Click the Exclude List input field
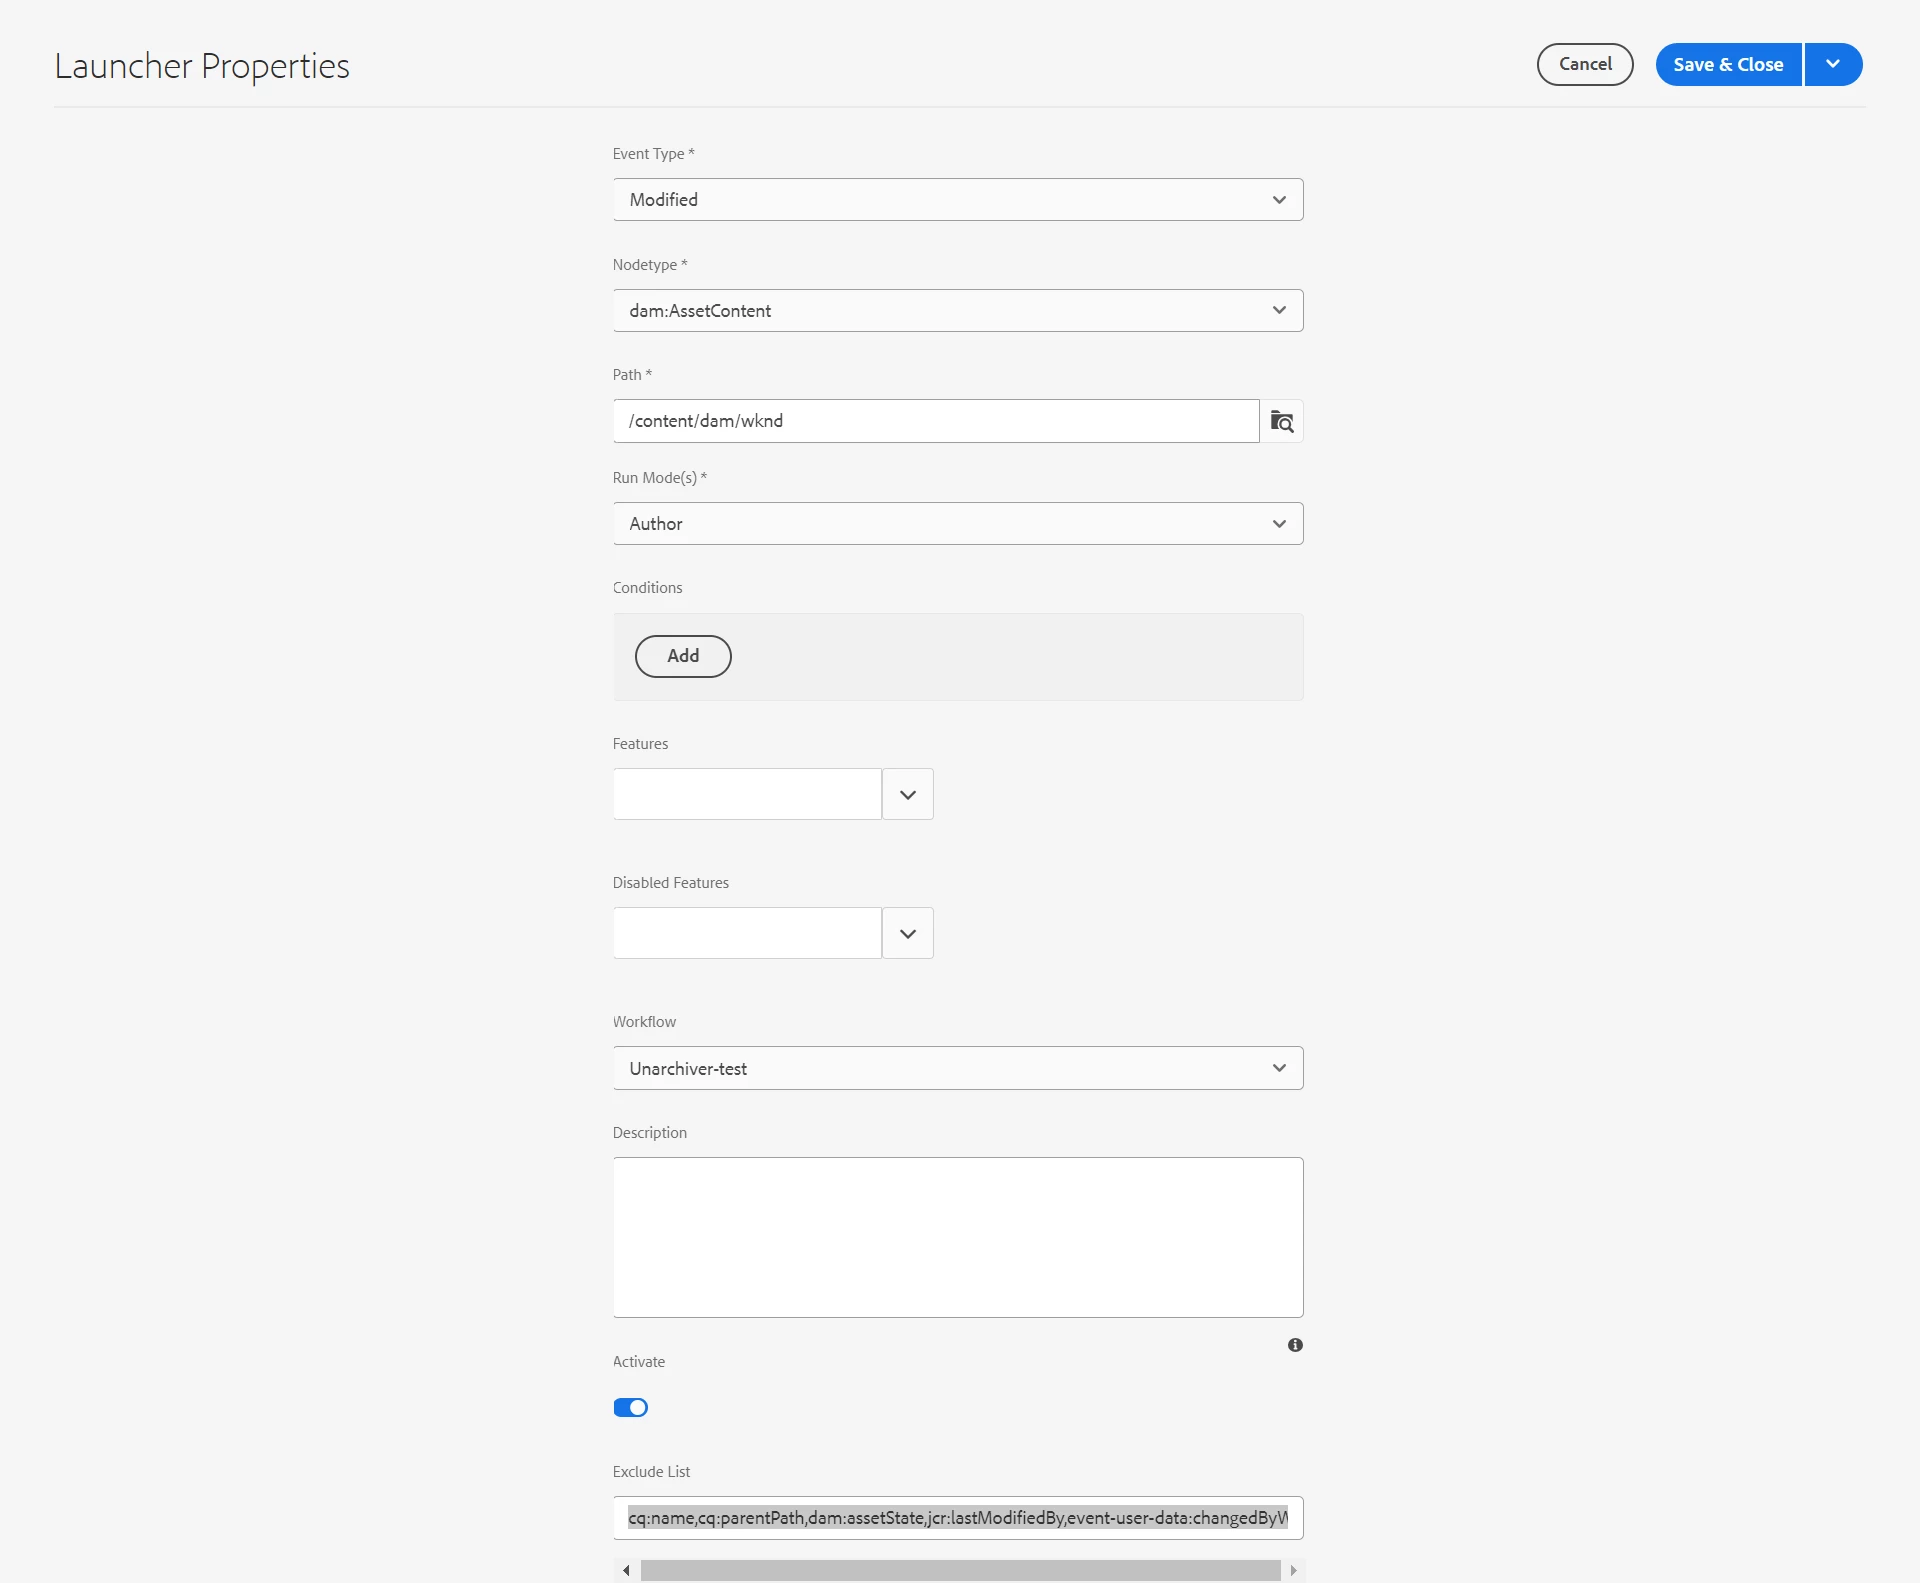 957,1518
